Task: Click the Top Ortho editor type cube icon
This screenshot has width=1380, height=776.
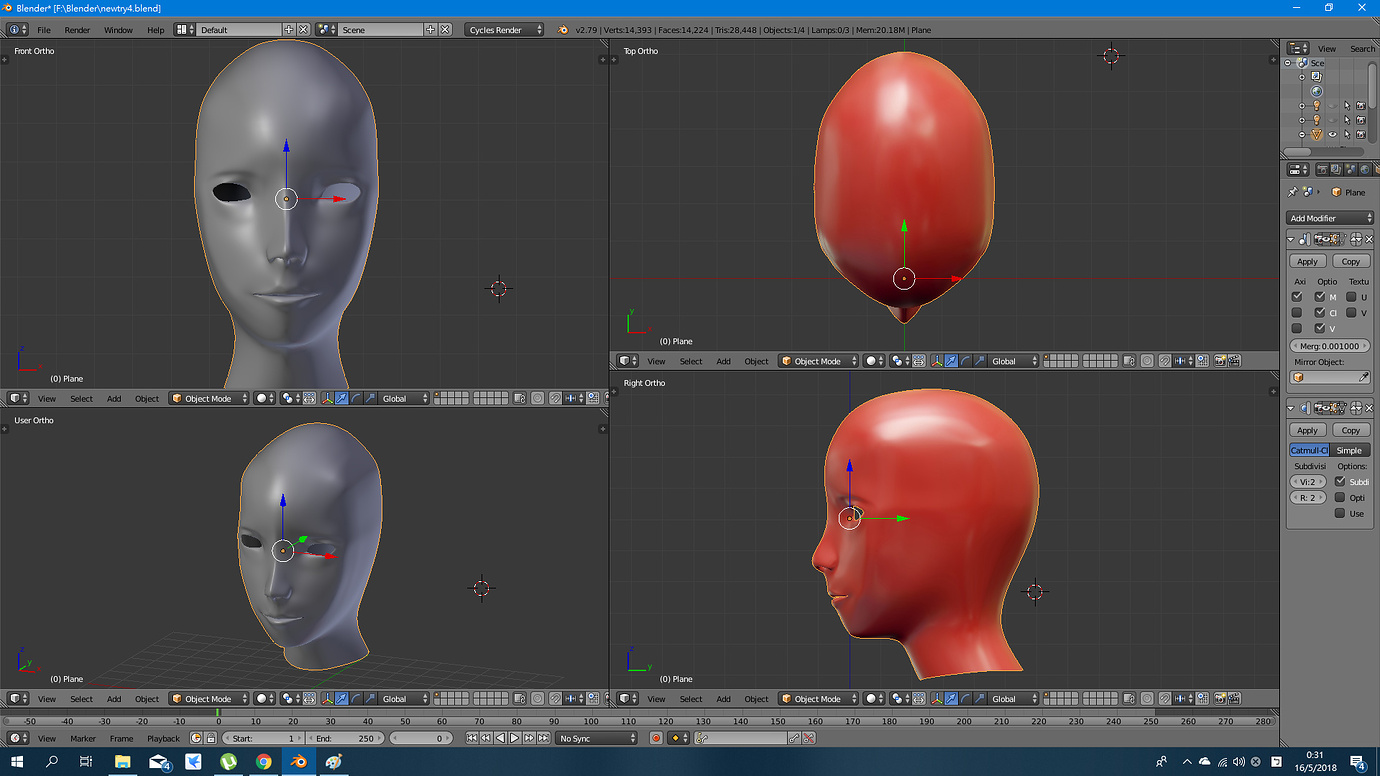Action: (628, 361)
